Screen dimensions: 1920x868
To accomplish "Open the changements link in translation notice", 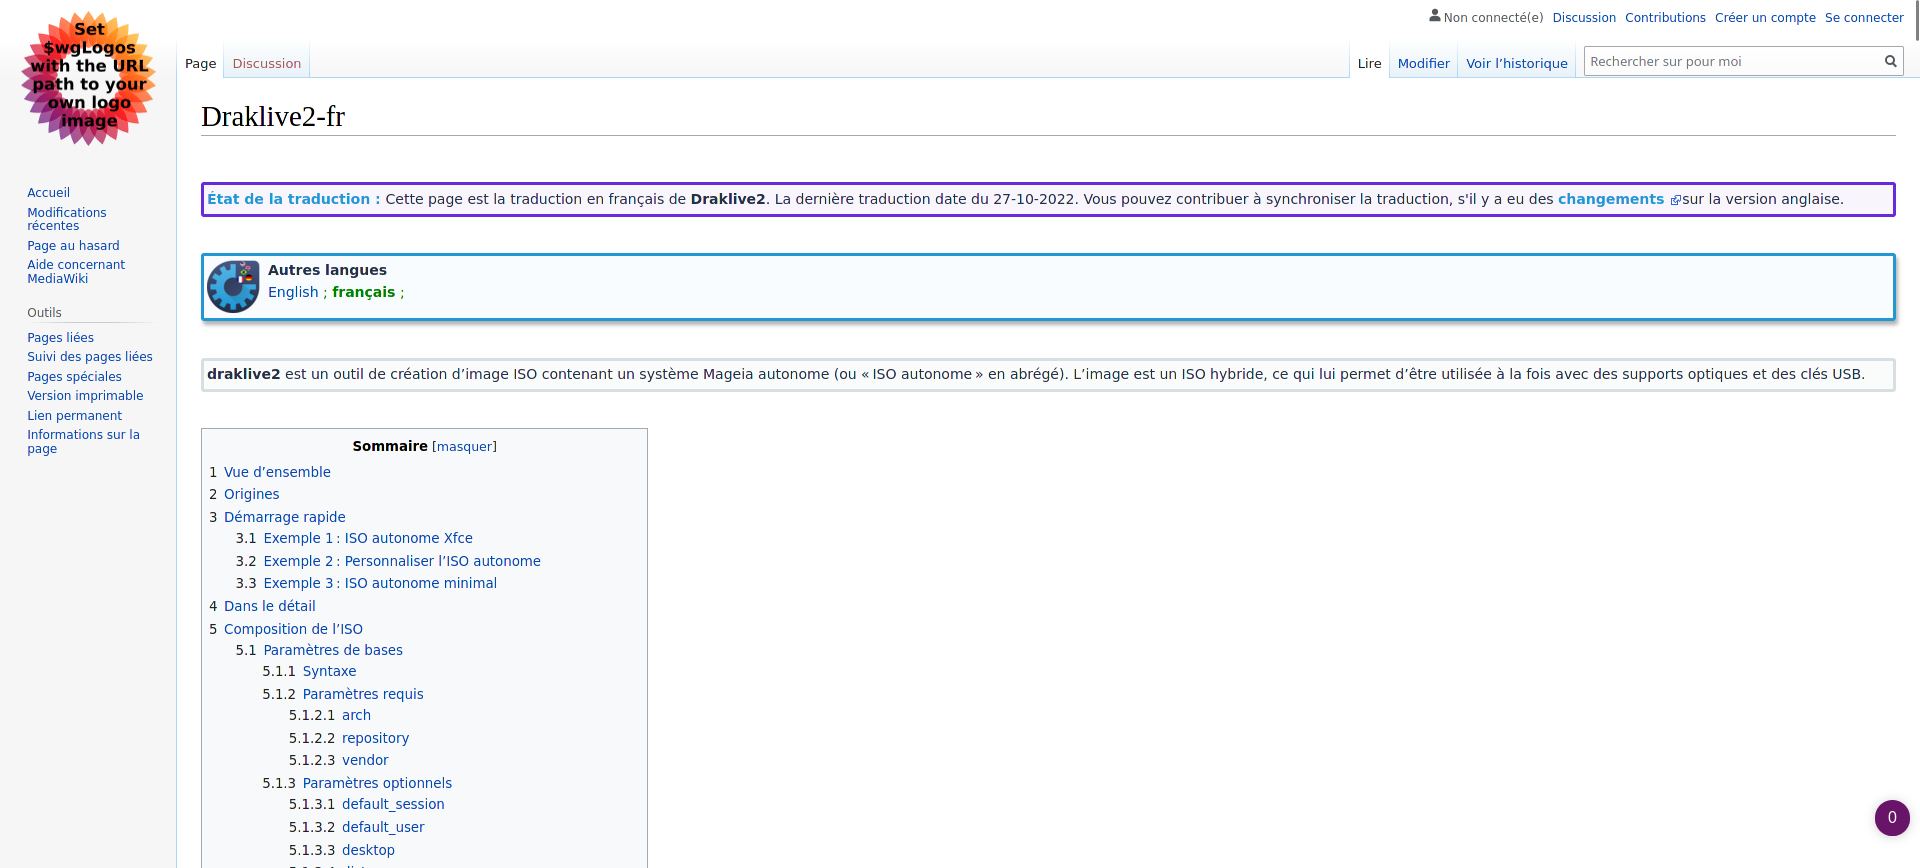I will (1611, 199).
